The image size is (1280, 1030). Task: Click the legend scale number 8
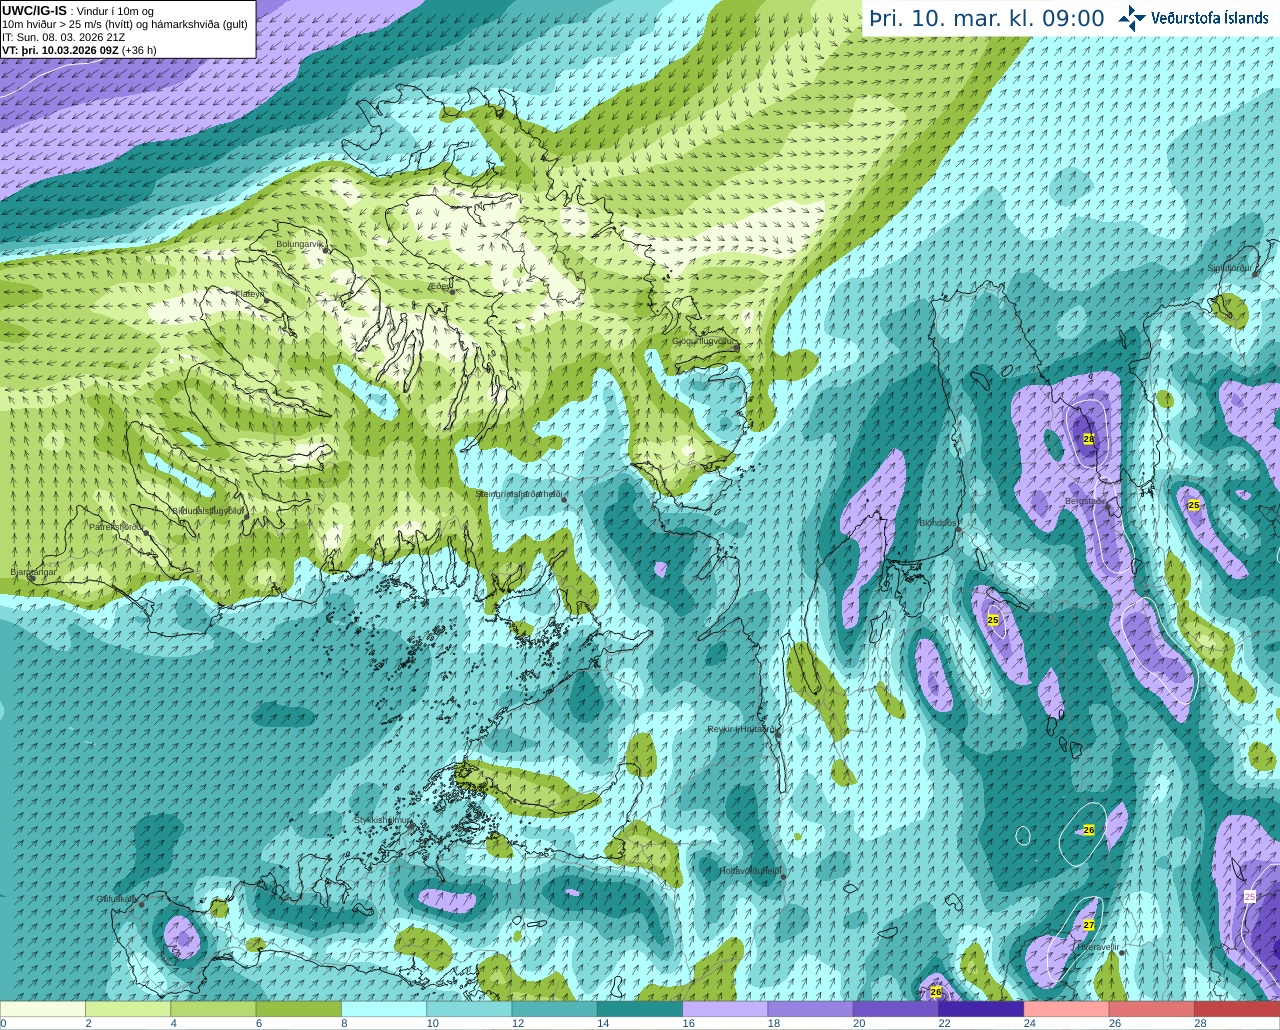tap(345, 1023)
